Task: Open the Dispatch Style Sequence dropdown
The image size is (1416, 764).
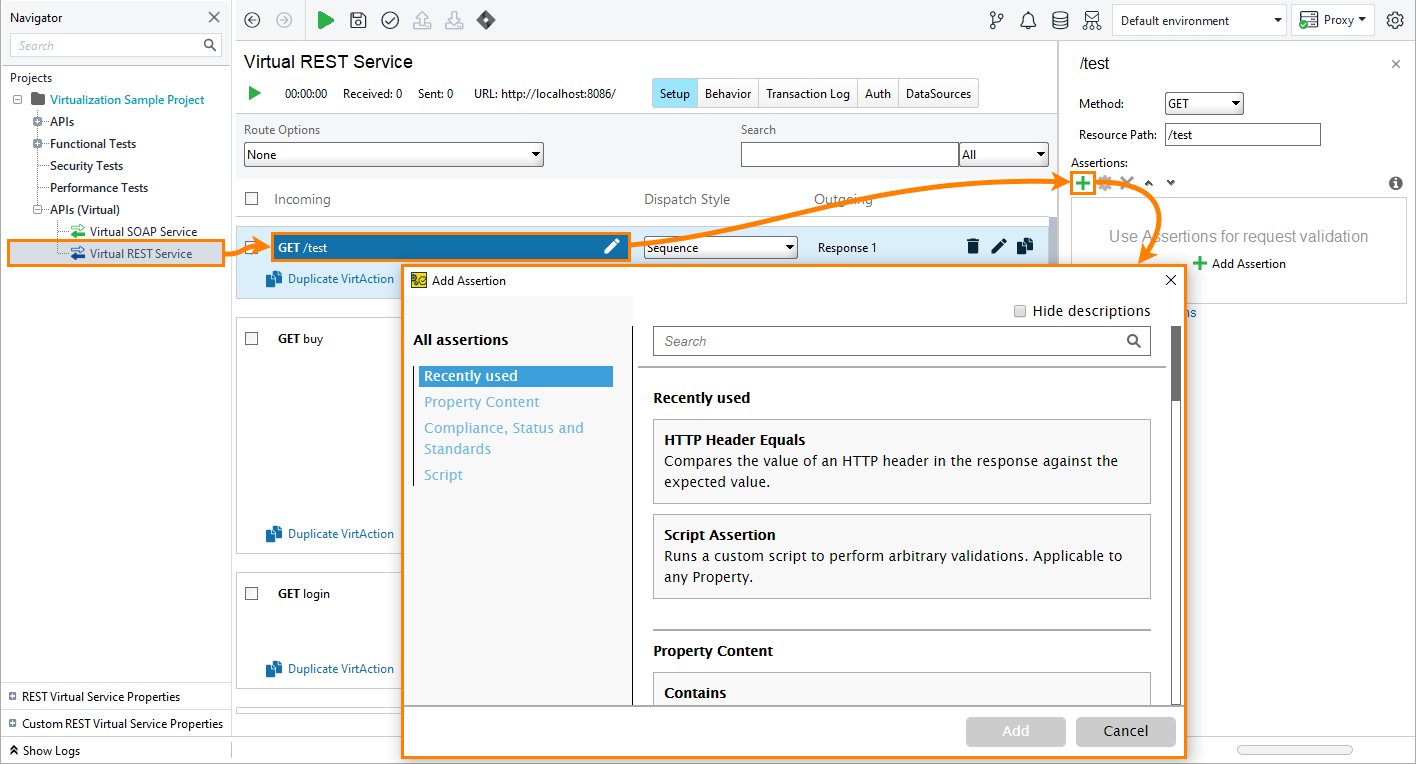Action: [x=720, y=246]
